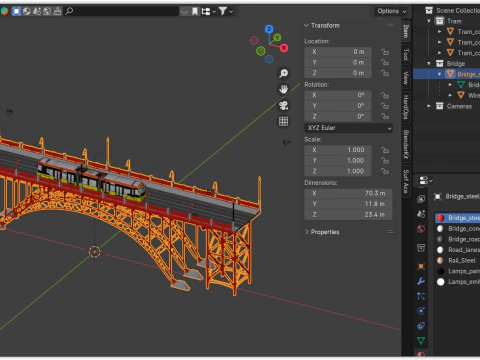Select the Lamps_paint material slot
This screenshot has width=480, height=360.
(457, 271)
